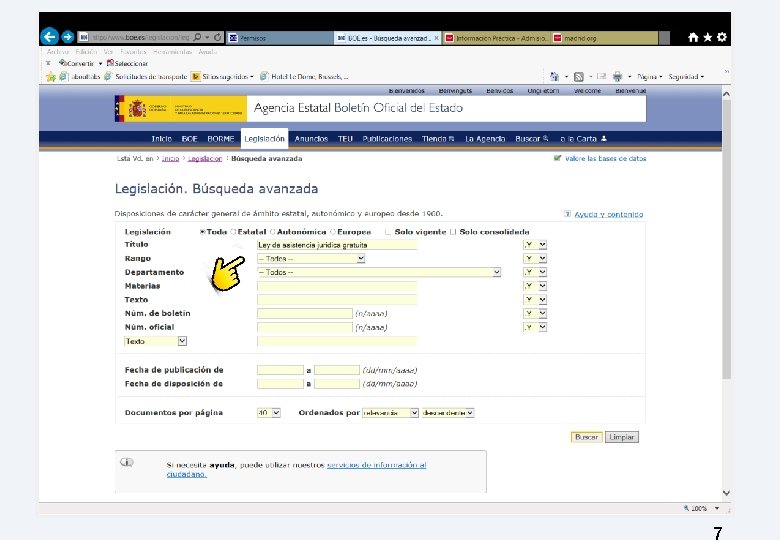Open the Y operator dropdown for Materias
The width and height of the screenshot is (780, 540).
point(535,286)
